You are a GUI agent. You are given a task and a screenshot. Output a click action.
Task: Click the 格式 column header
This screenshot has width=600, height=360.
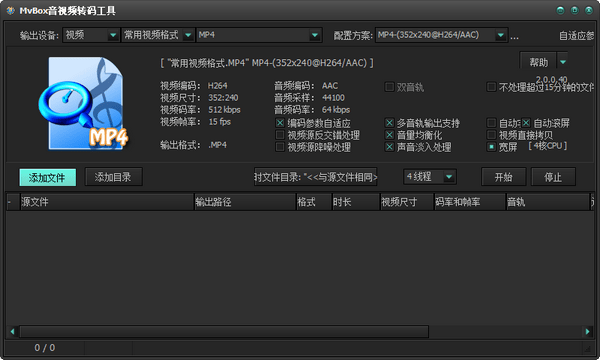pyautogui.click(x=314, y=202)
